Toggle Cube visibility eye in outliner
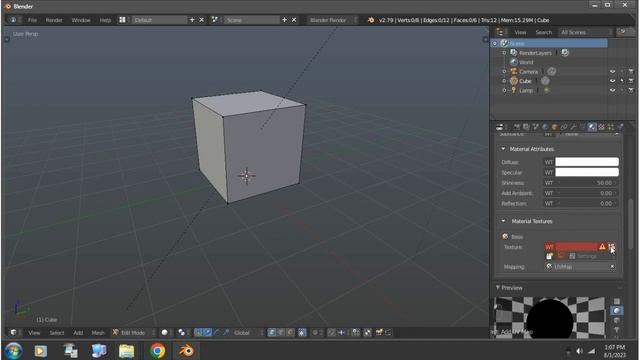This screenshot has height=360, width=640. [x=612, y=81]
